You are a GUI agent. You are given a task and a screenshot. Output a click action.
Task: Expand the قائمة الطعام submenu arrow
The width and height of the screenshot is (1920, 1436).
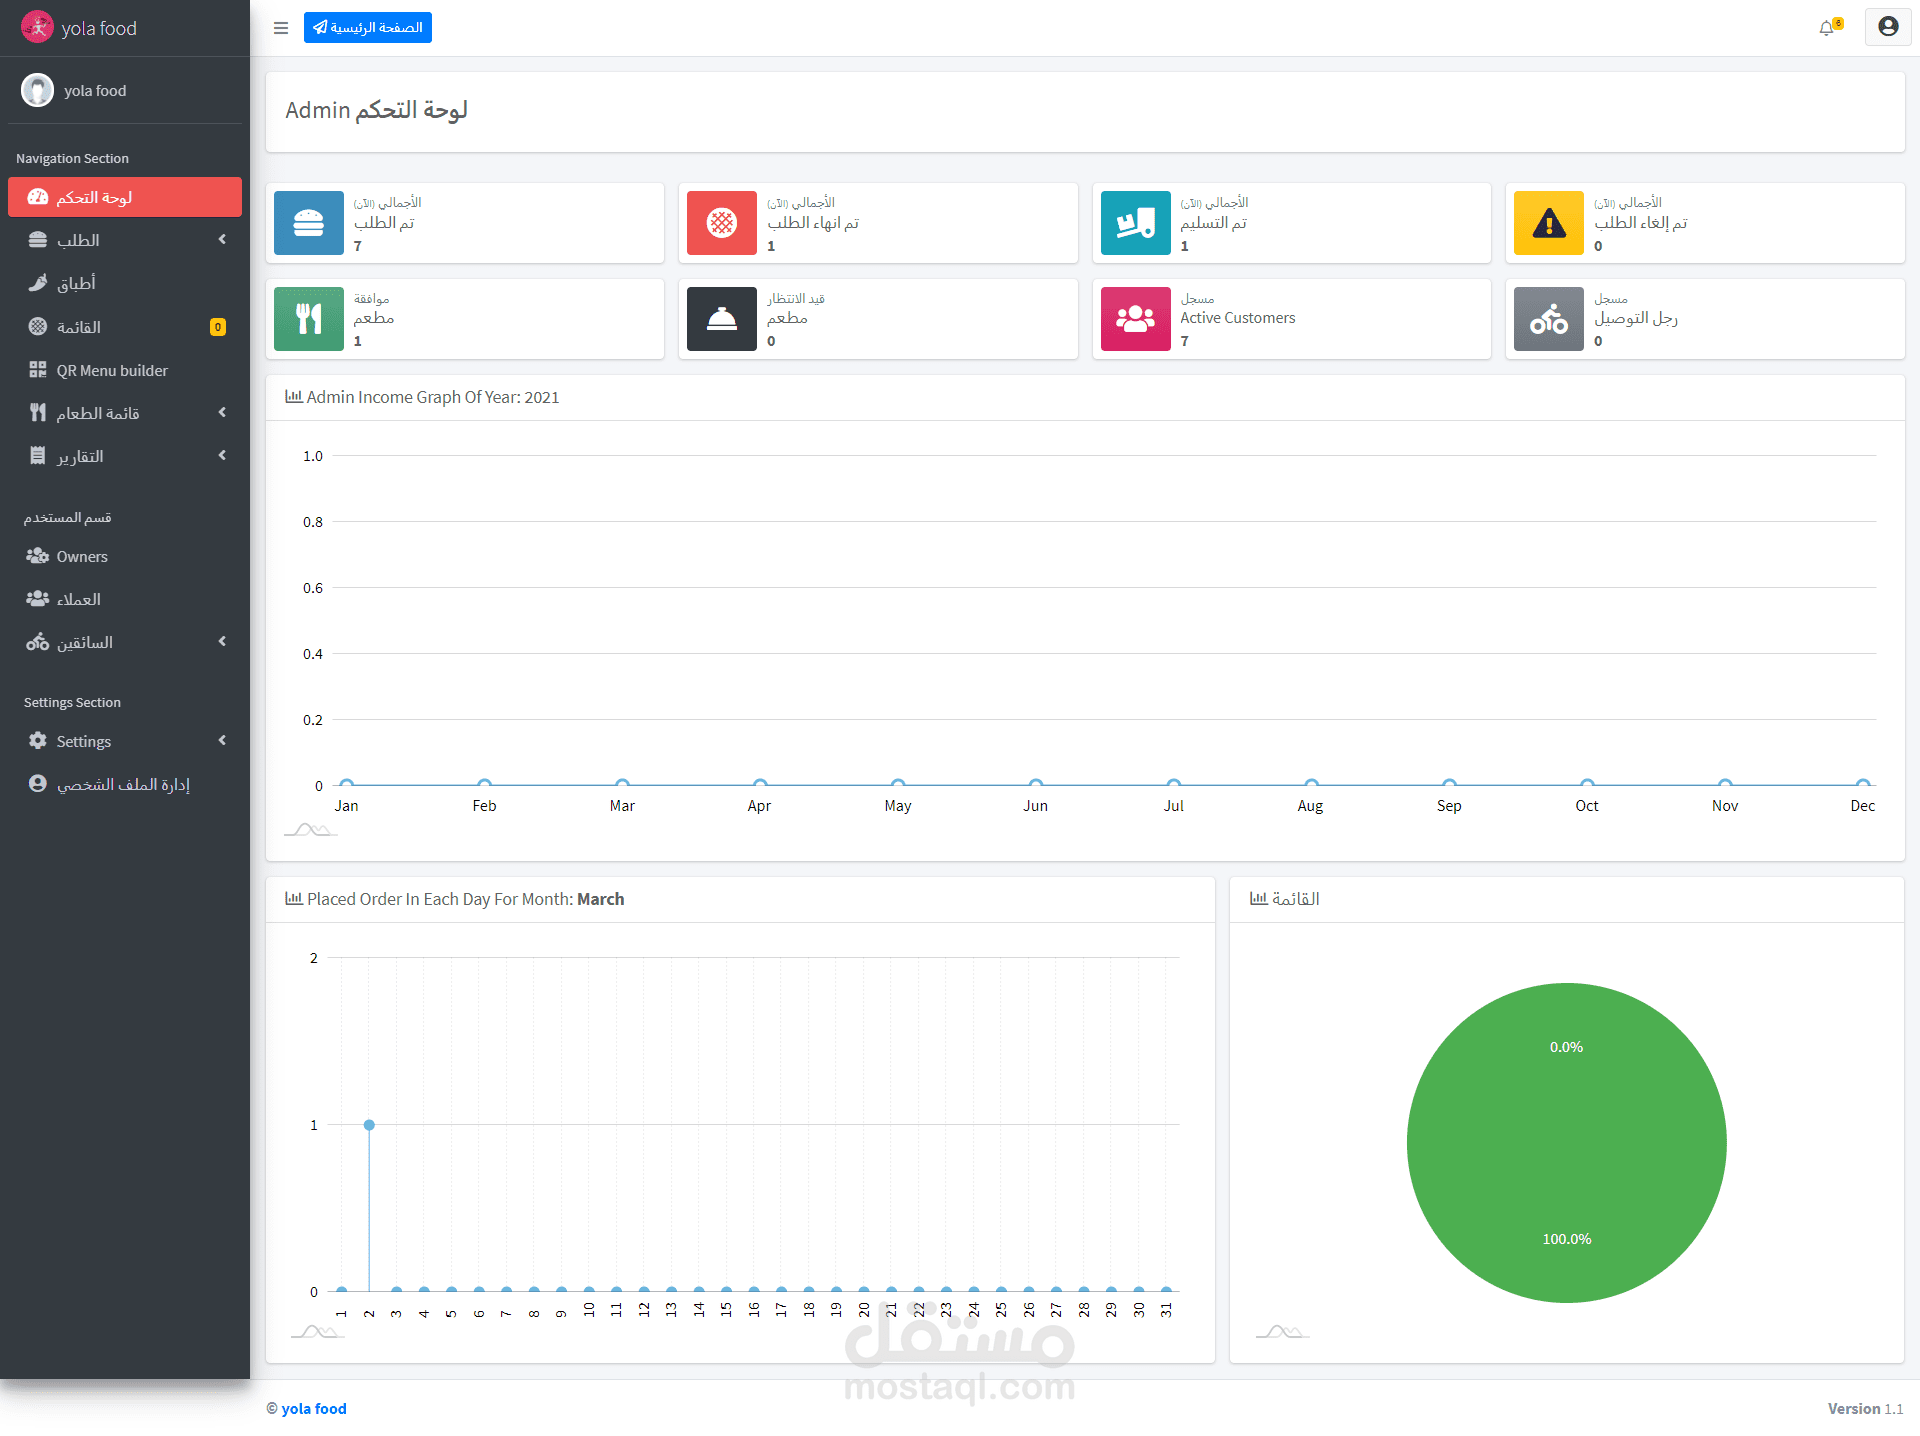222,413
